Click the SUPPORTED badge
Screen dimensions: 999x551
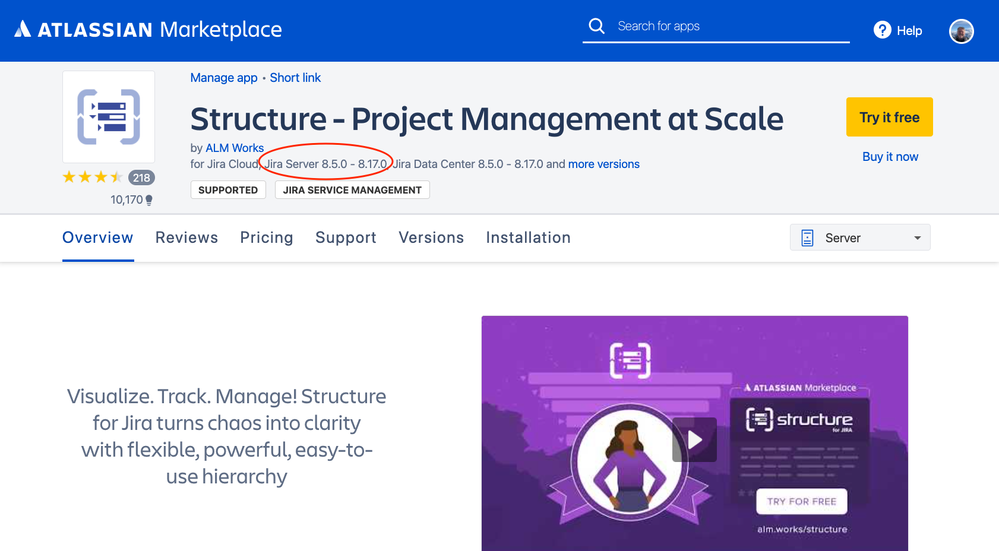[x=228, y=190]
